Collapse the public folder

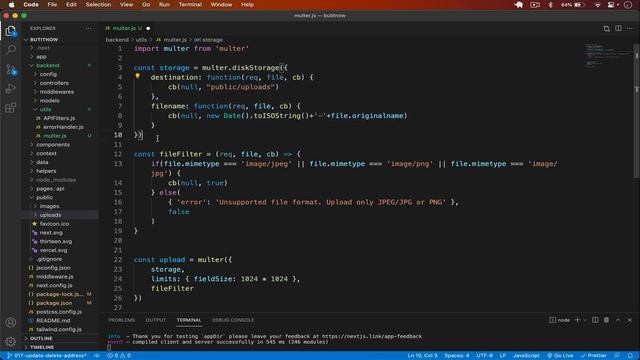click(44, 197)
